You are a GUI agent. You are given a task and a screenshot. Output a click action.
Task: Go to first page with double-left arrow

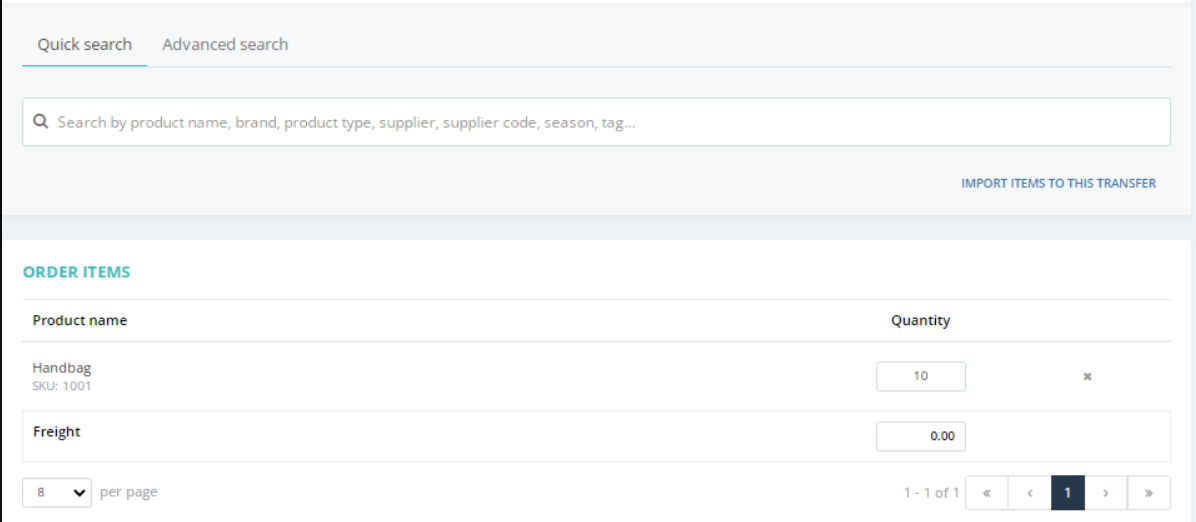(986, 493)
